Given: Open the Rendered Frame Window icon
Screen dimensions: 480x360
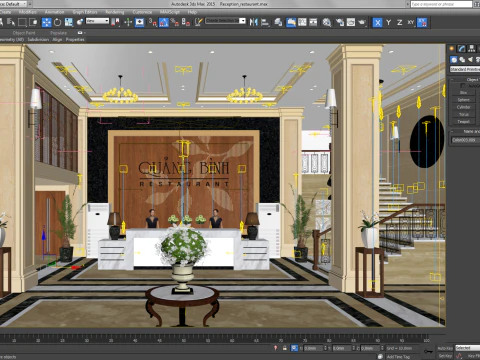Looking at the screenshot, I should point(351,22).
